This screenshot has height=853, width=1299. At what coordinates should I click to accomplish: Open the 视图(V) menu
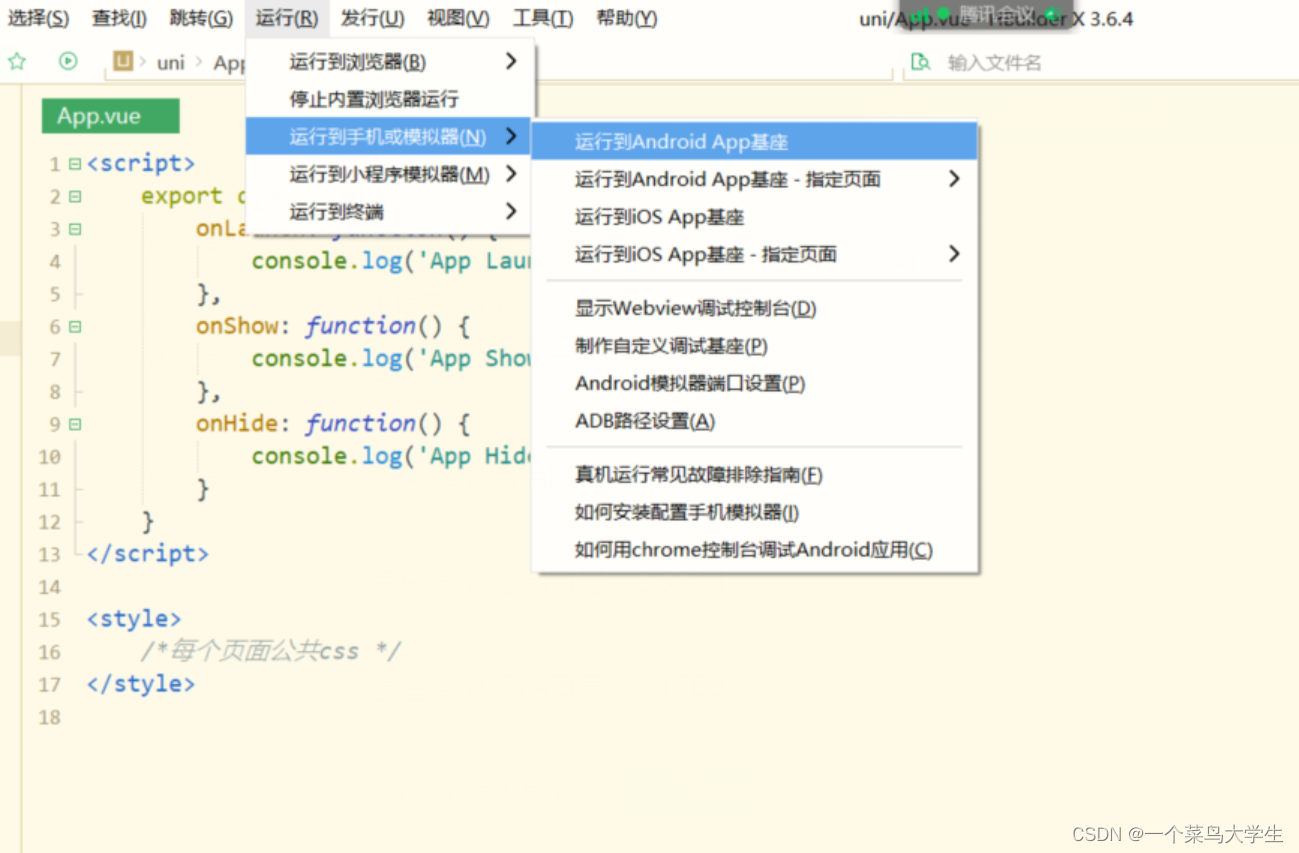click(458, 18)
